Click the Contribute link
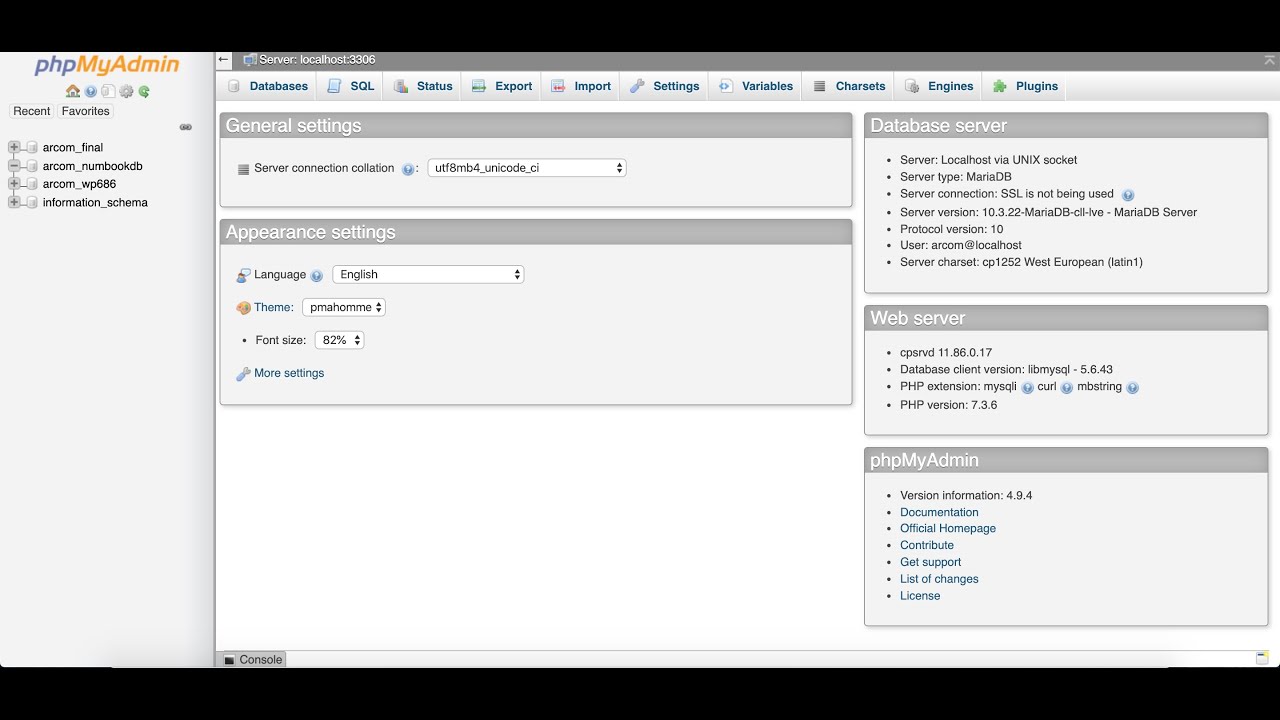The height and width of the screenshot is (720, 1280). [927, 545]
